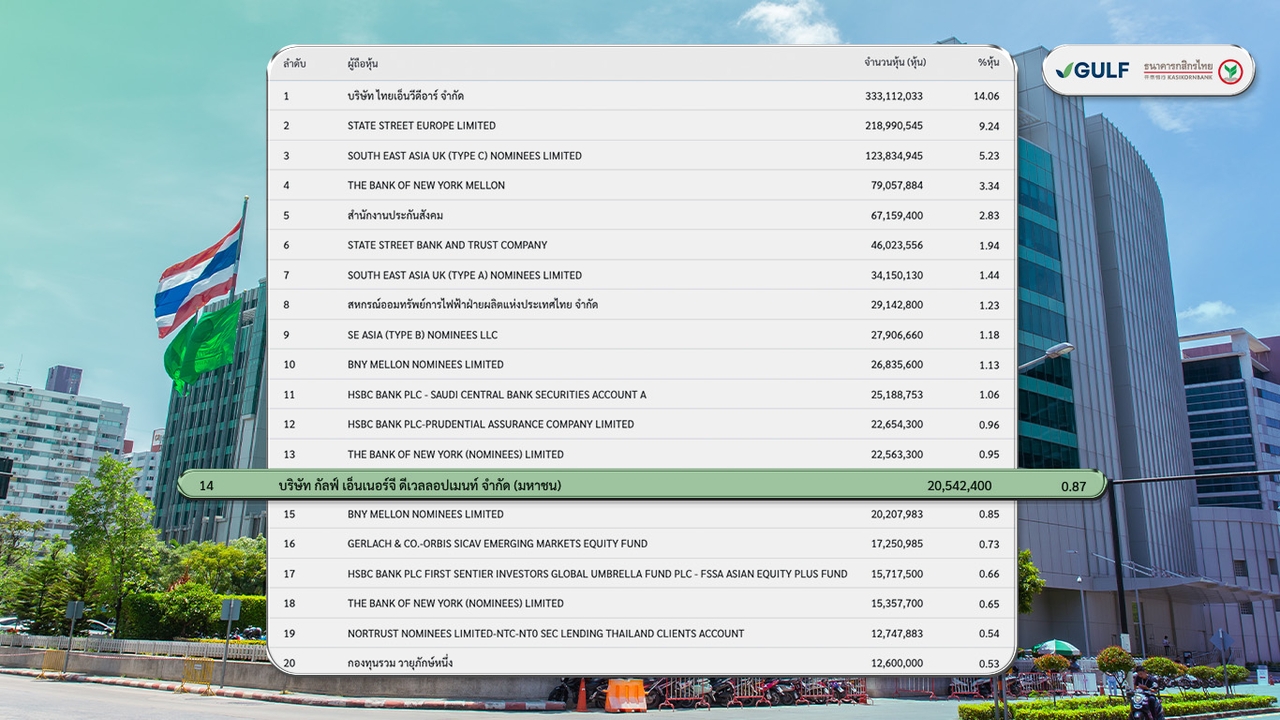Select สหกรณ์ออมทรัพย์การไฟฟ้าฝ่ายผลิต row
This screenshot has height=720, width=1280.
pos(642,305)
